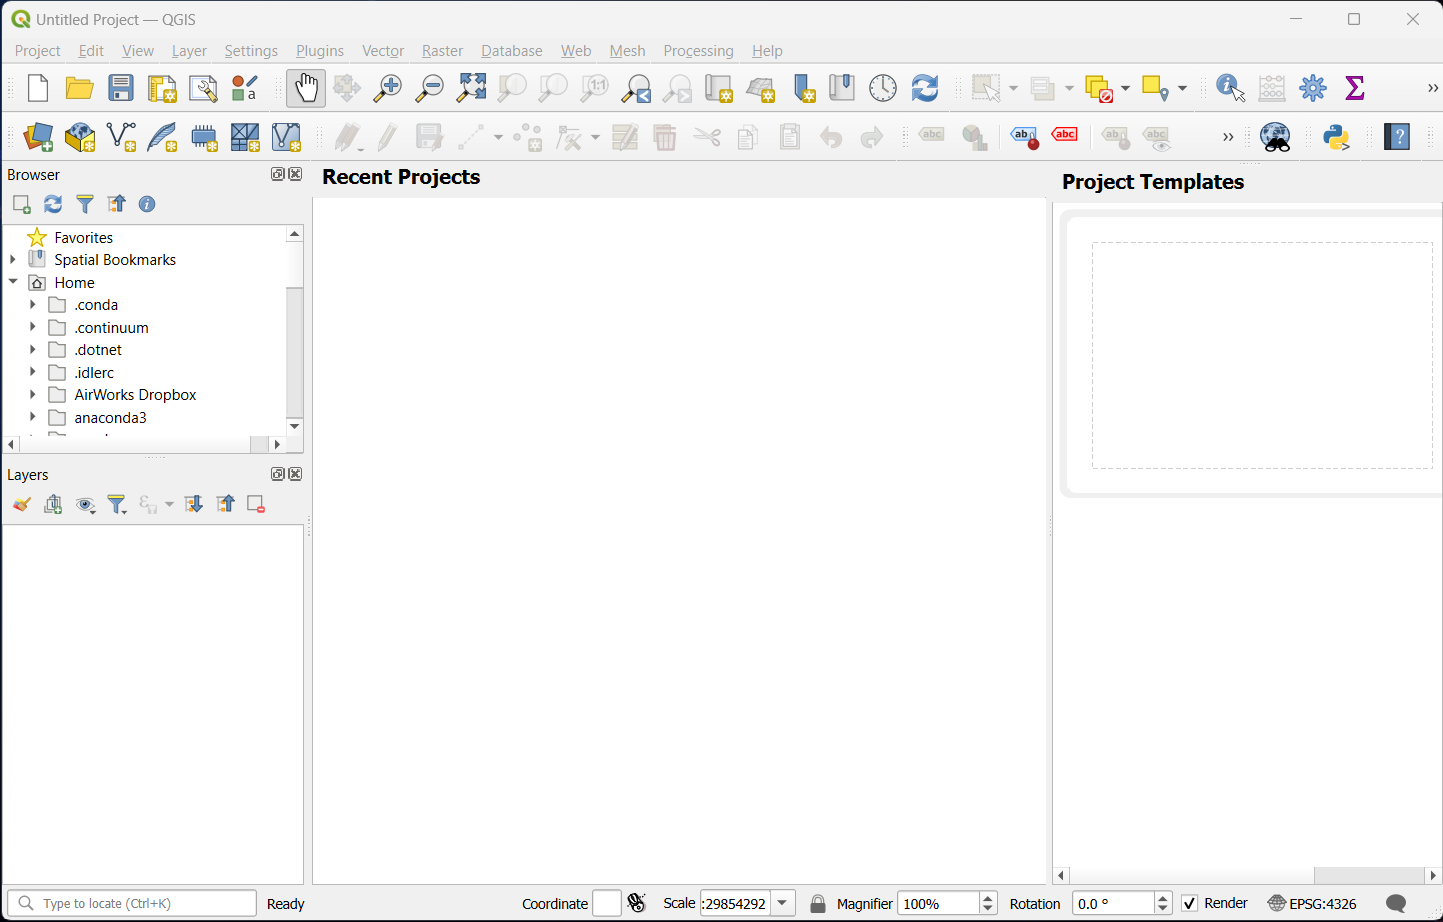Activate the Pan Map hand tool
The height and width of the screenshot is (922, 1443).
306,88
